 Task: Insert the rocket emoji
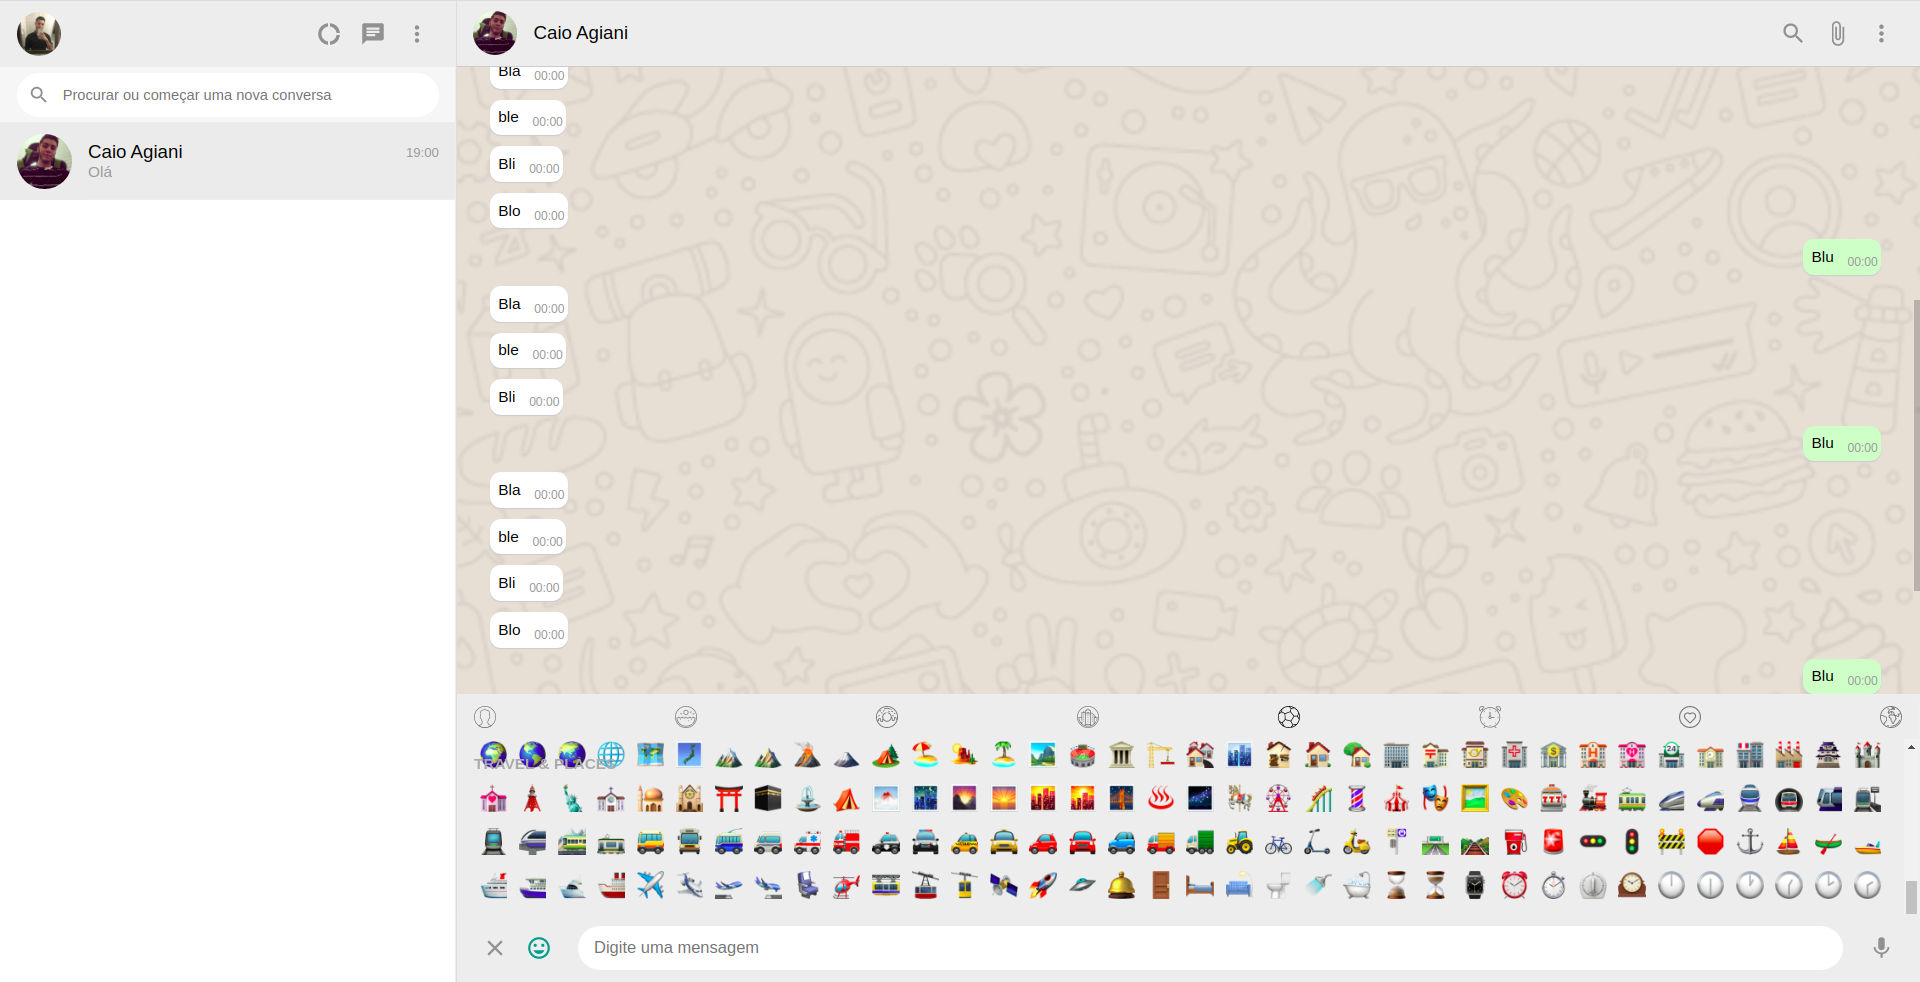[1043, 885]
